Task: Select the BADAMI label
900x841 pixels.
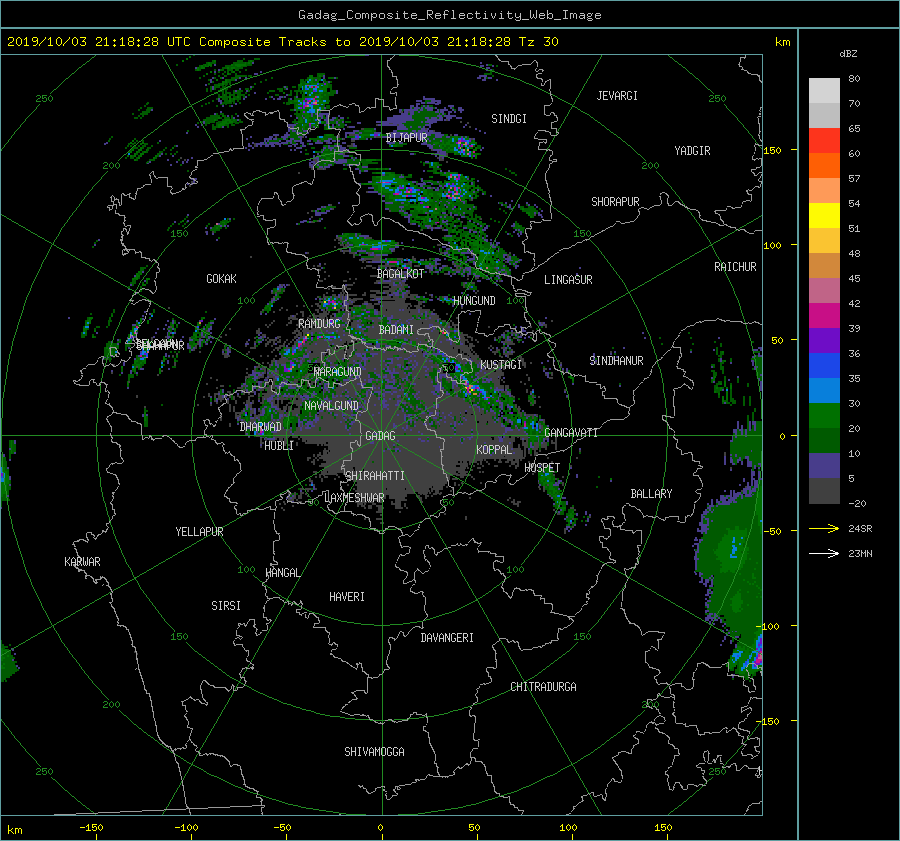Action: point(396,330)
